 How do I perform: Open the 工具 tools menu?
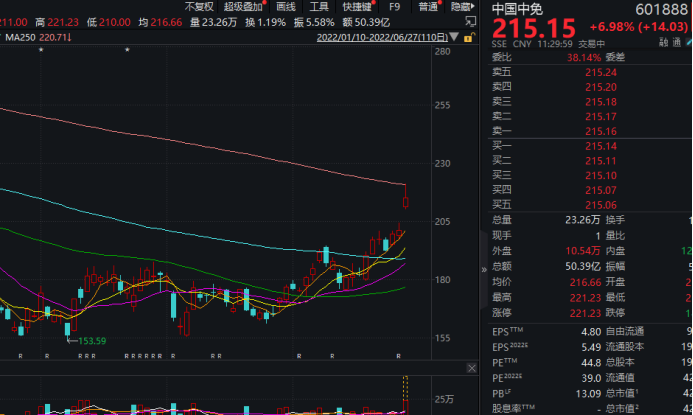[x=318, y=7]
